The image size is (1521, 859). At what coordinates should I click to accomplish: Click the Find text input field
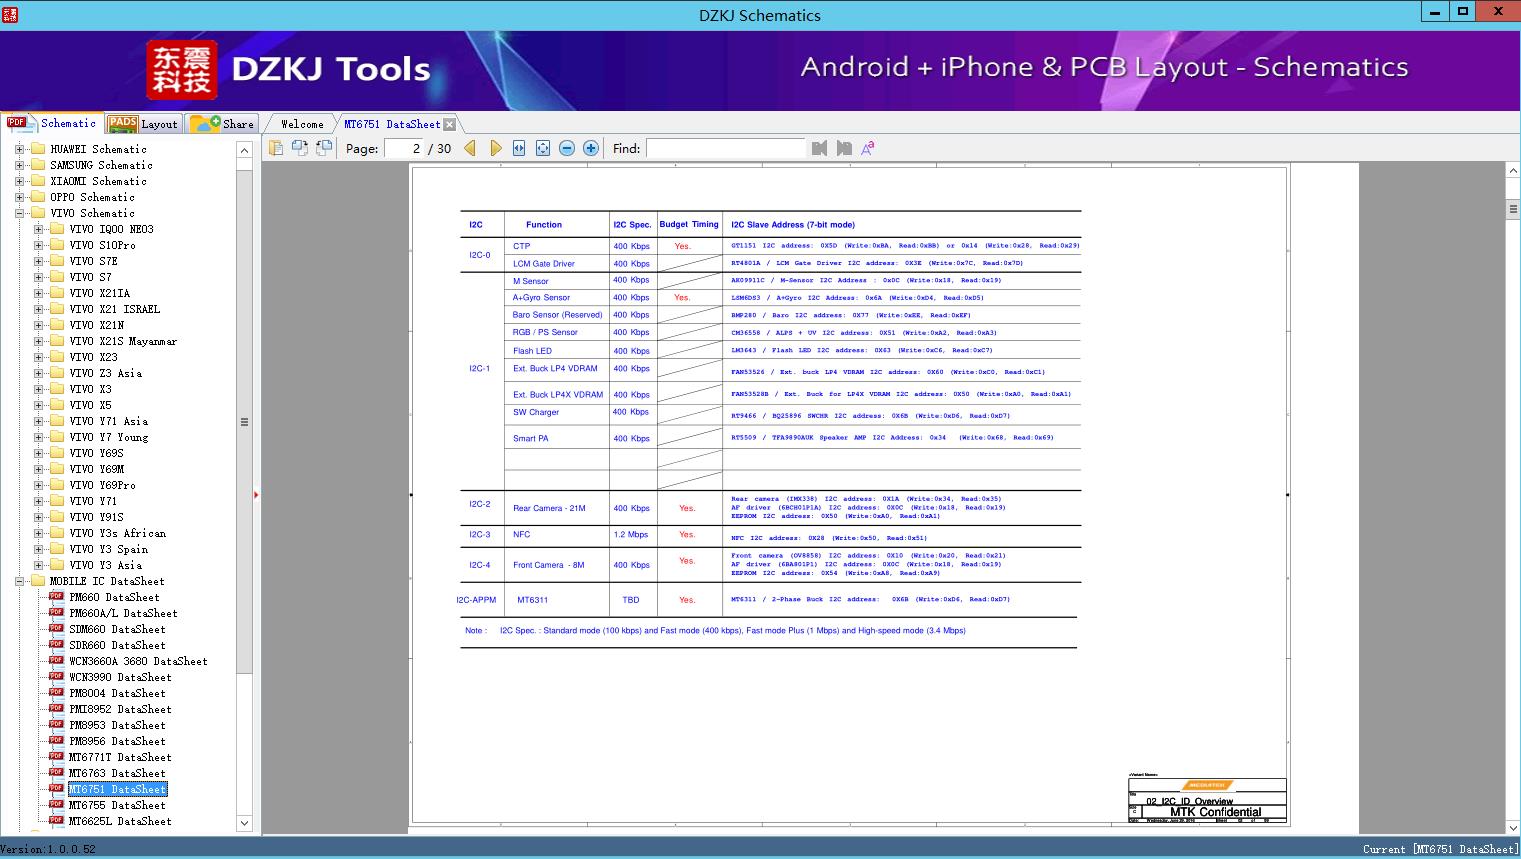(x=725, y=148)
